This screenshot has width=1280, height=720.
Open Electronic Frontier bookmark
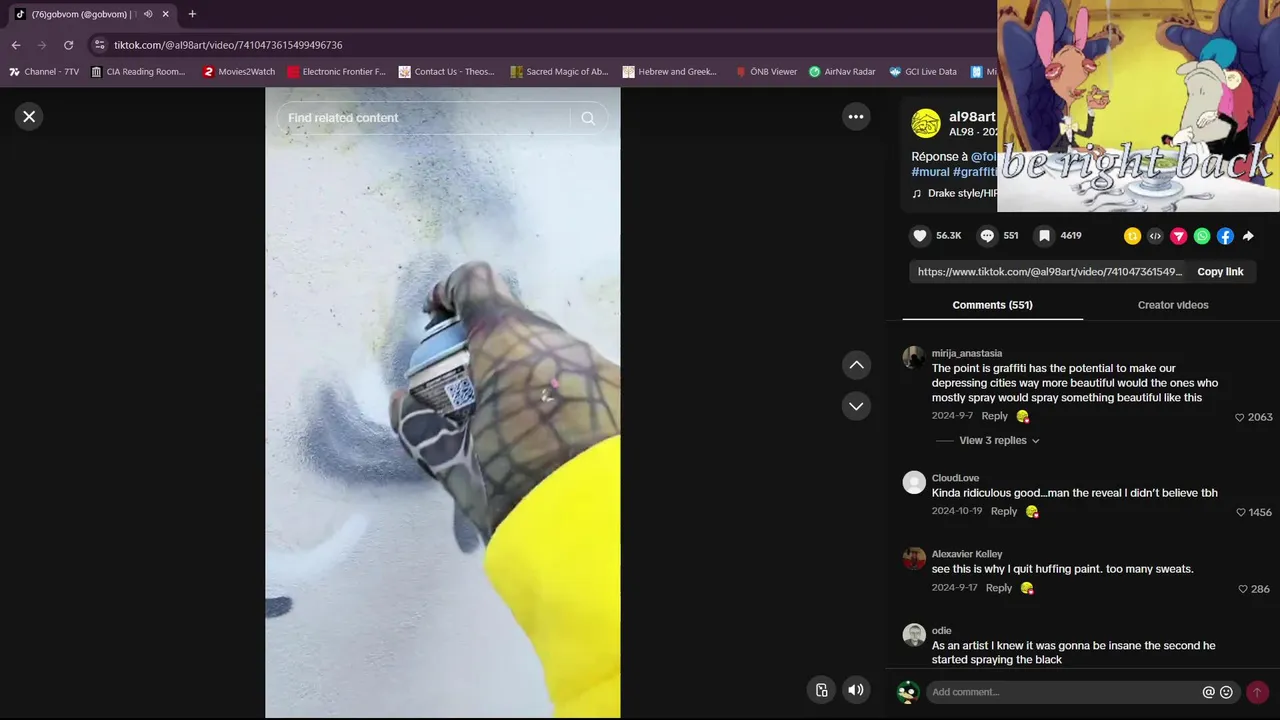click(x=336, y=72)
